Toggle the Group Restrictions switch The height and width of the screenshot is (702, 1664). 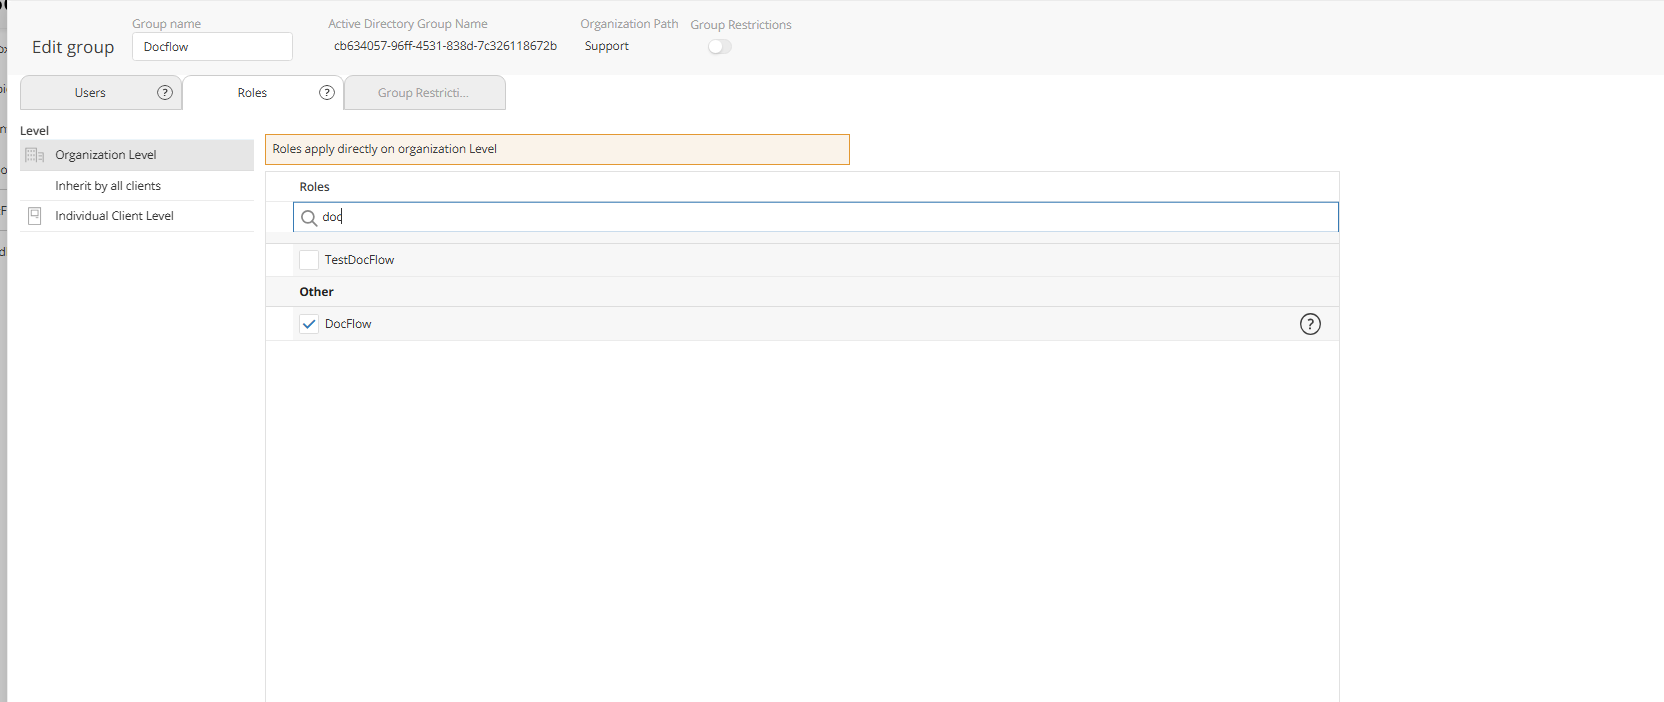click(x=719, y=47)
